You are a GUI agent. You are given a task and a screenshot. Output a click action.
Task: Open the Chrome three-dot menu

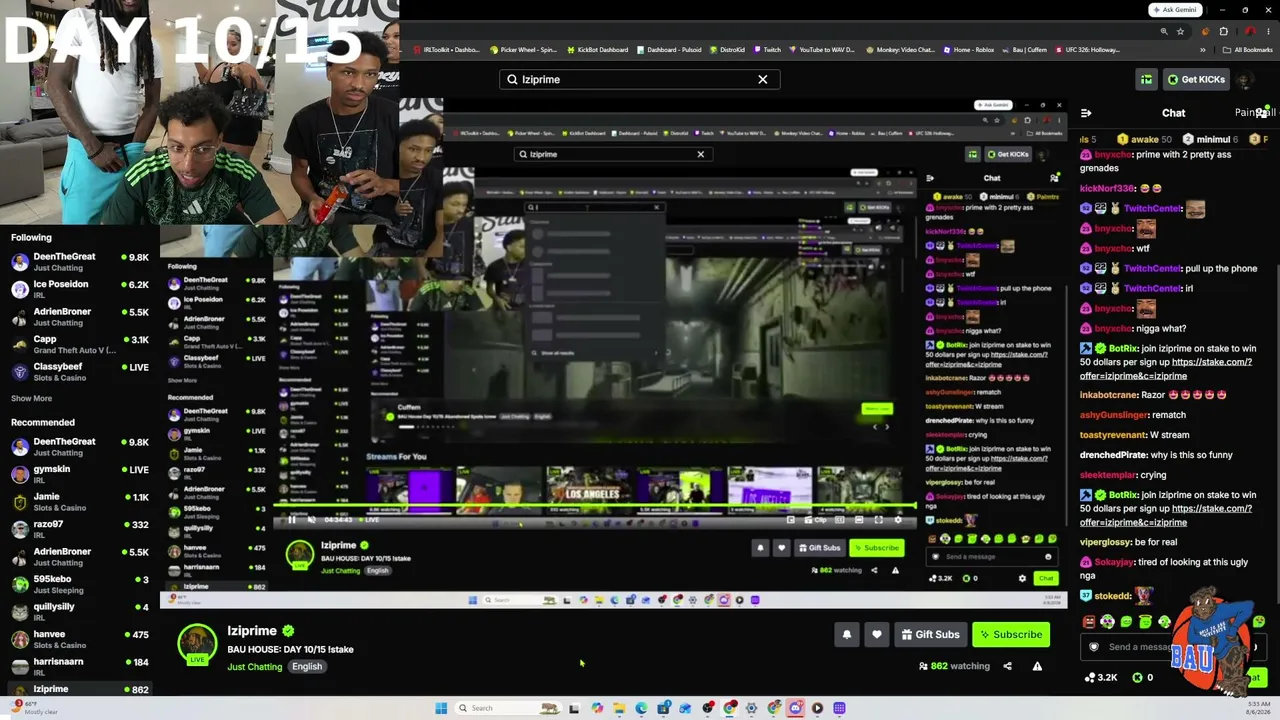click(x=1268, y=31)
